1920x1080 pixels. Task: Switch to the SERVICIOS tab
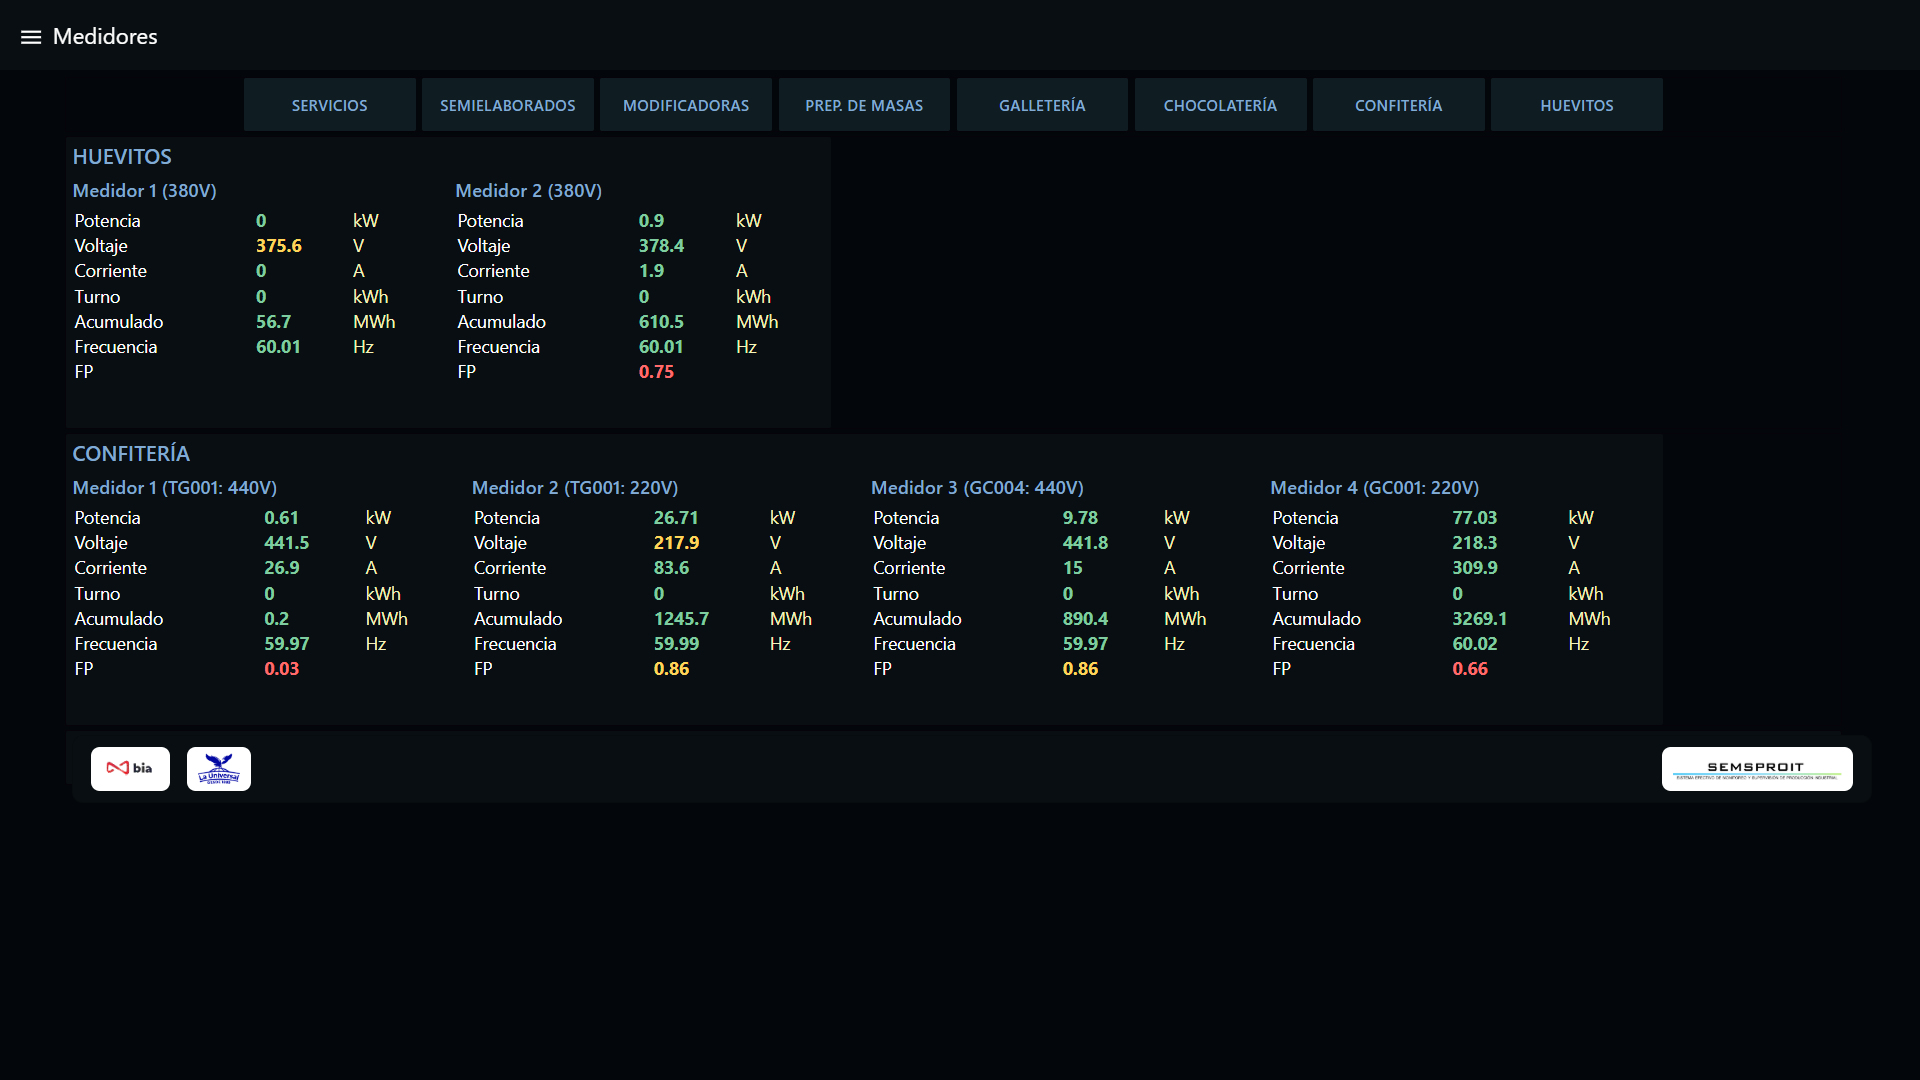pos(329,105)
